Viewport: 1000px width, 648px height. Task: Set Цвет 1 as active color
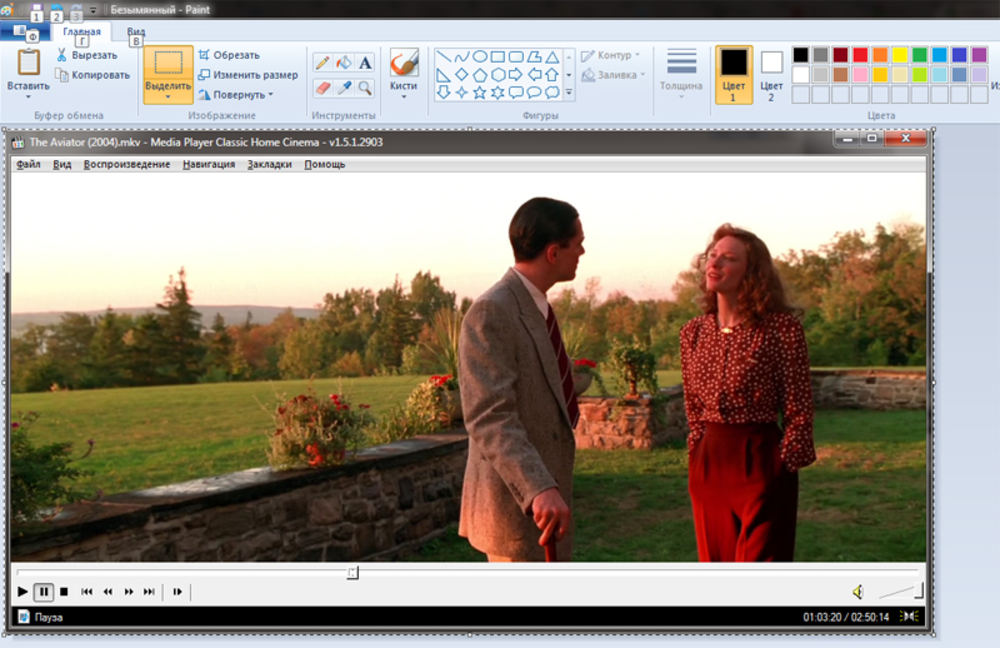[x=733, y=74]
